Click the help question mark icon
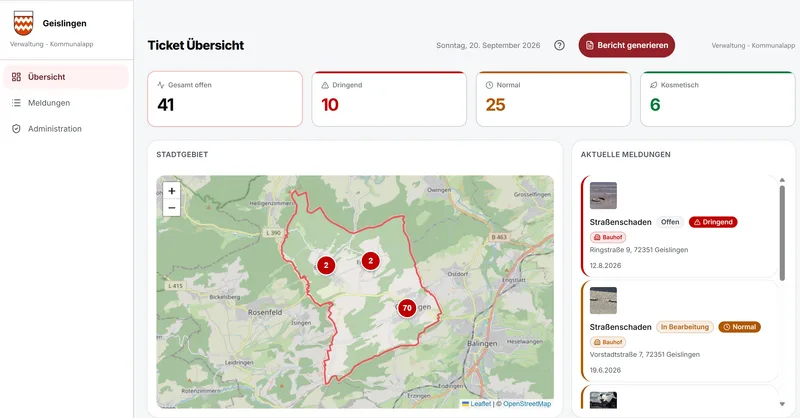800x418 pixels. 559,45
